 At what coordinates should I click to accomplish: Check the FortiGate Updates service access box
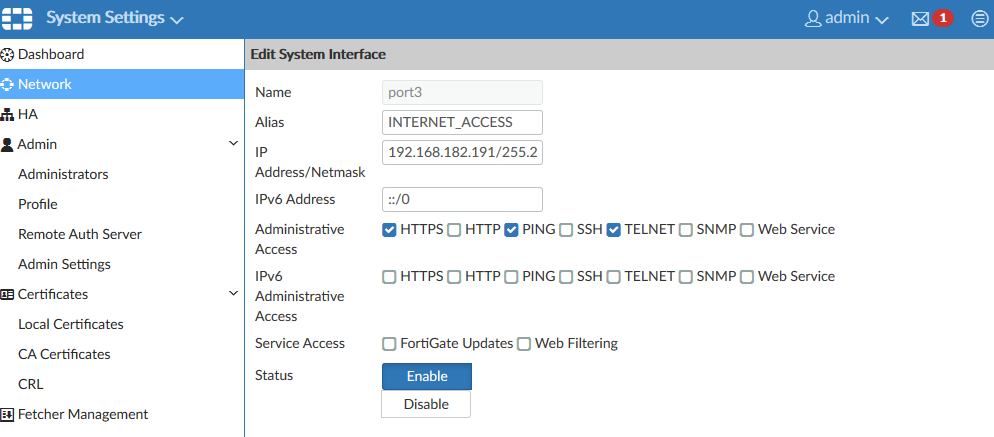coord(389,344)
